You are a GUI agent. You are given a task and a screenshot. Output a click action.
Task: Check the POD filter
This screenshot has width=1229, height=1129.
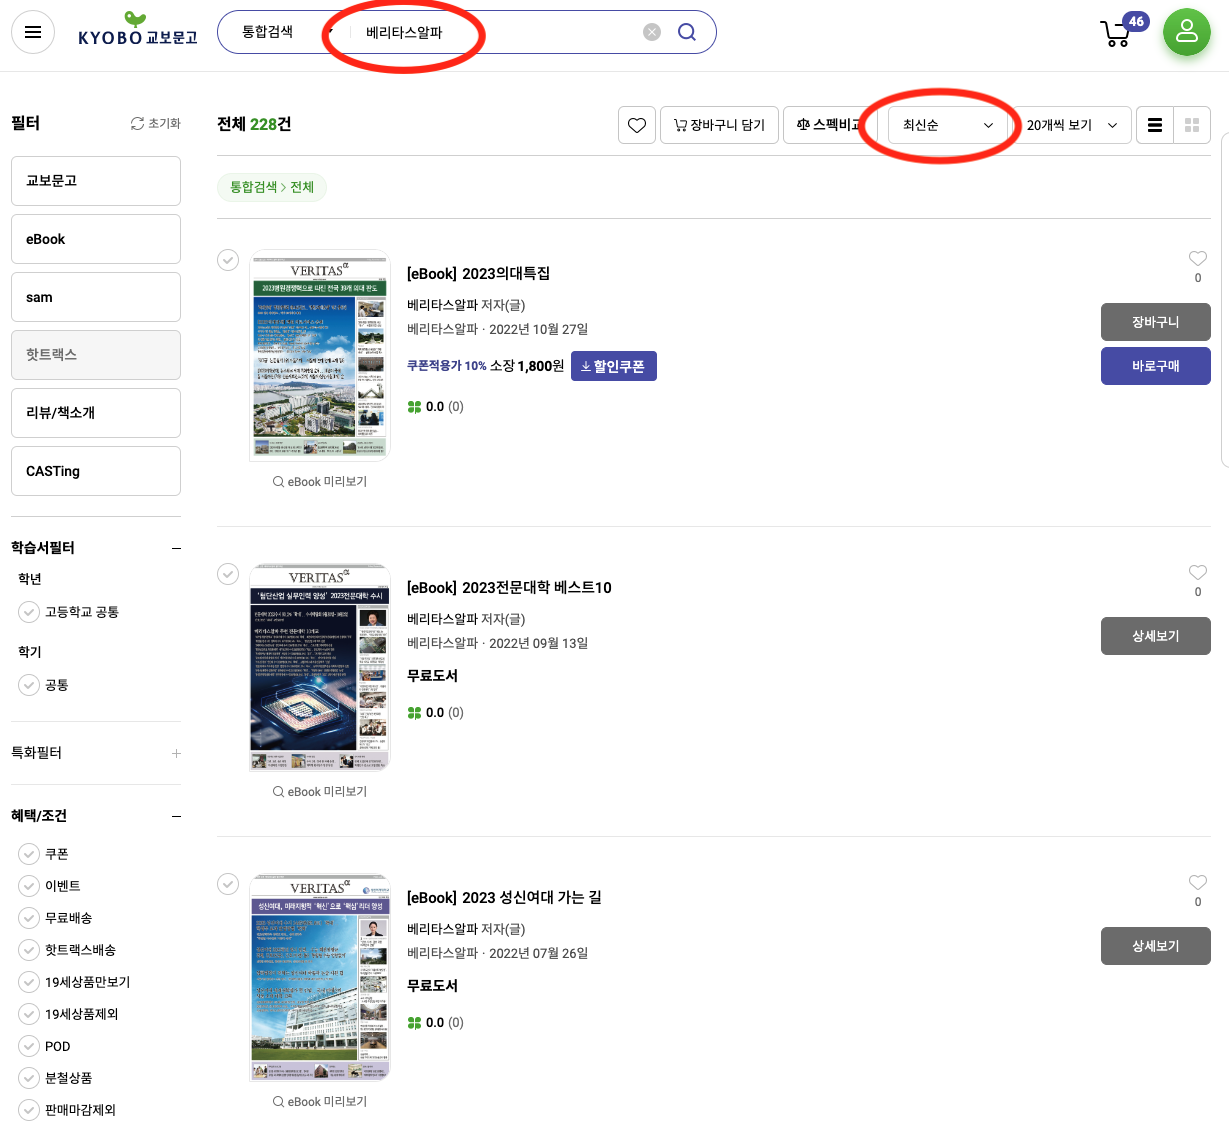coord(29,1046)
